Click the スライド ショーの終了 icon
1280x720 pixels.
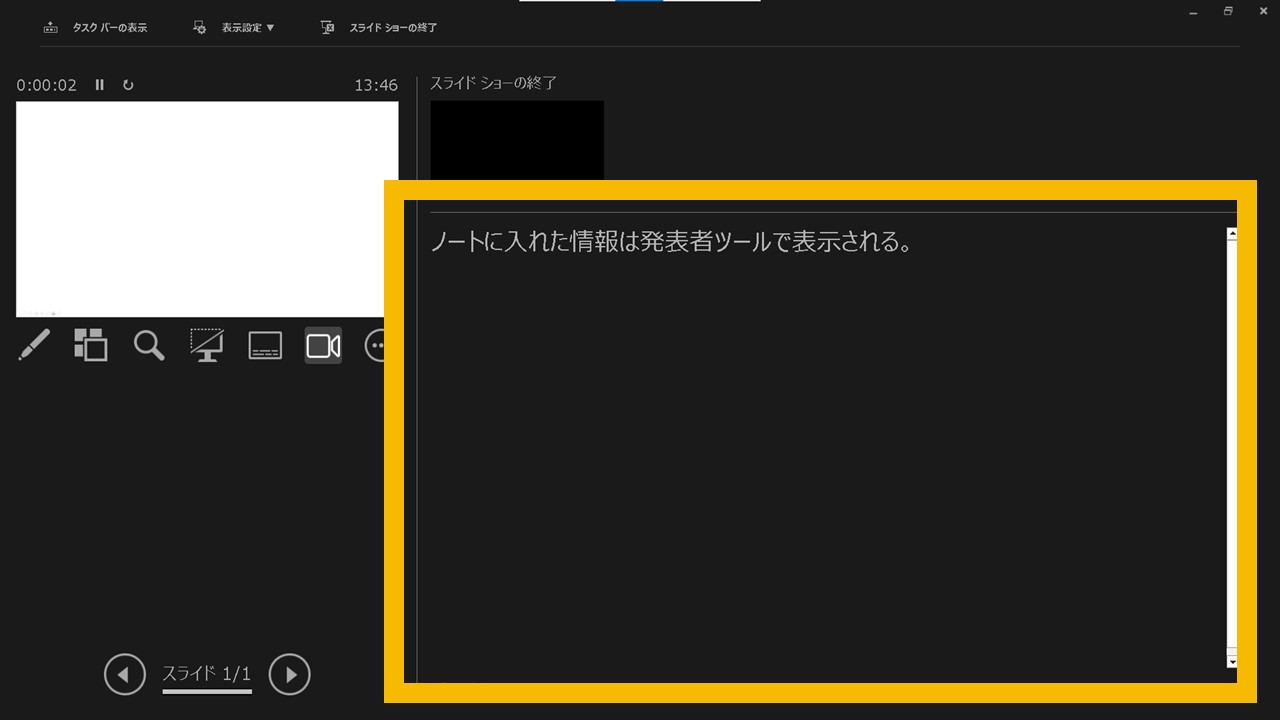tap(327, 27)
